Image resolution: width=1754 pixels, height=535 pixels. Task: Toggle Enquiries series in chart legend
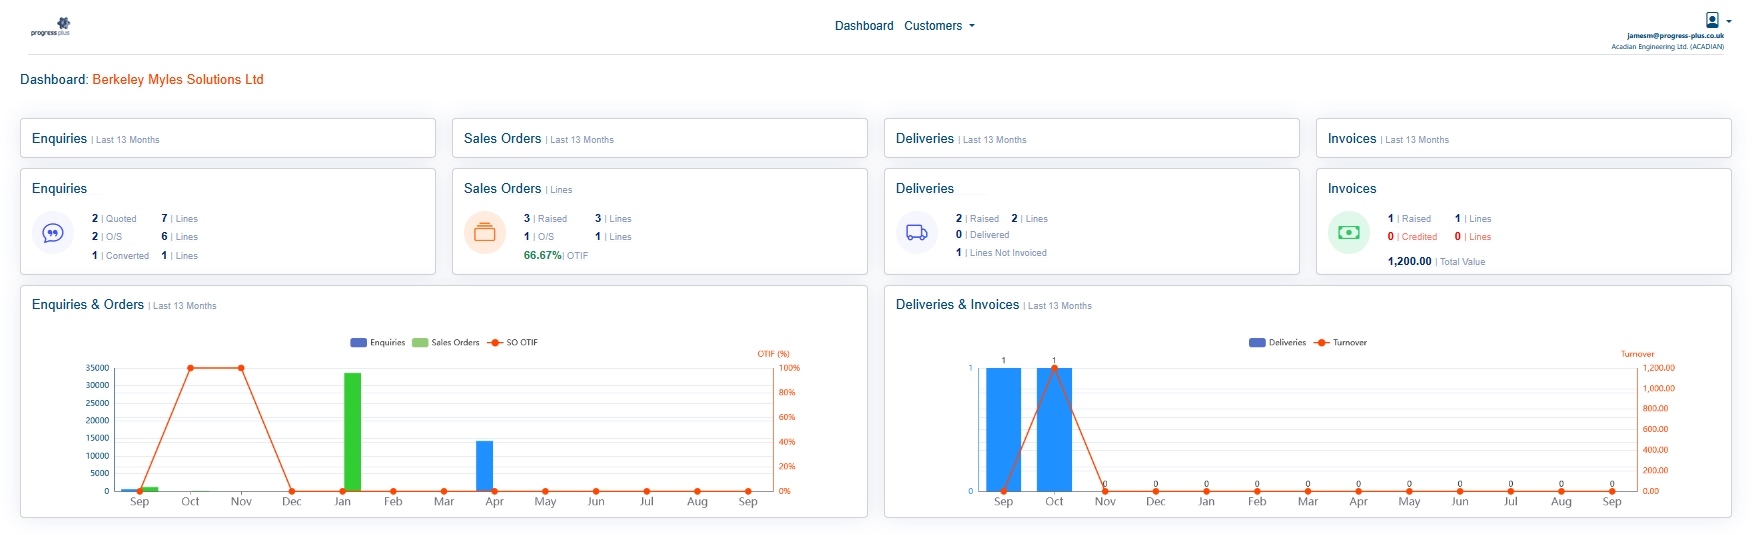point(377,343)
